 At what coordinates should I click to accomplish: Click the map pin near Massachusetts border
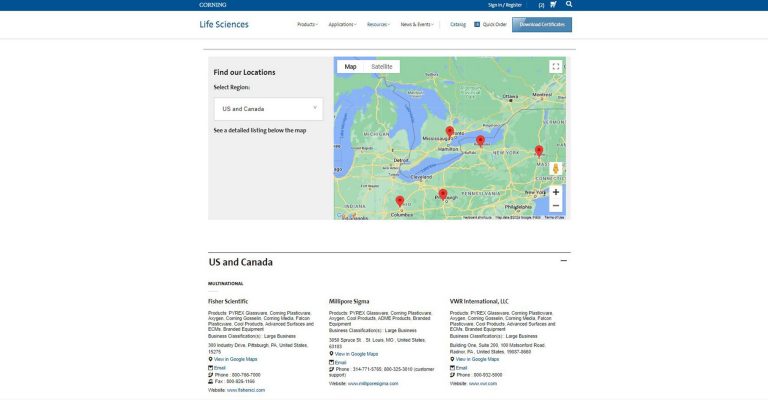click(x=539, y=151)
